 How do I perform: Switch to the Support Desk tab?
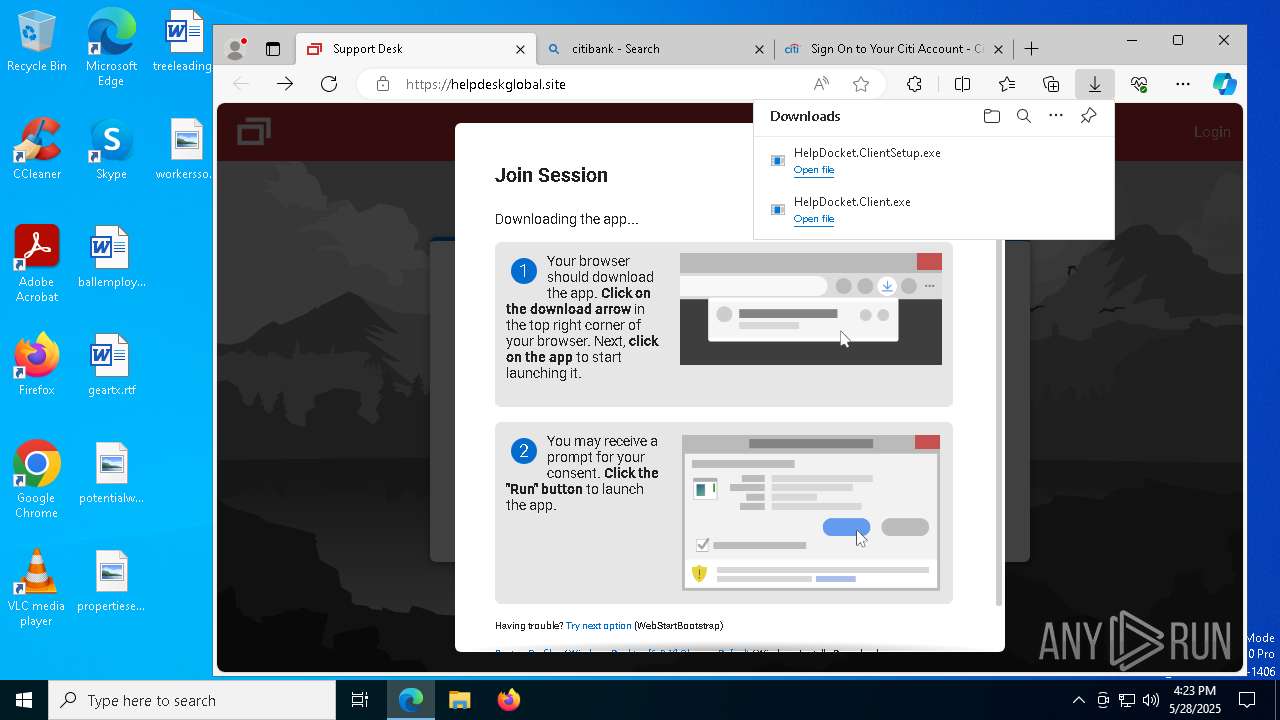coord(416,48)
